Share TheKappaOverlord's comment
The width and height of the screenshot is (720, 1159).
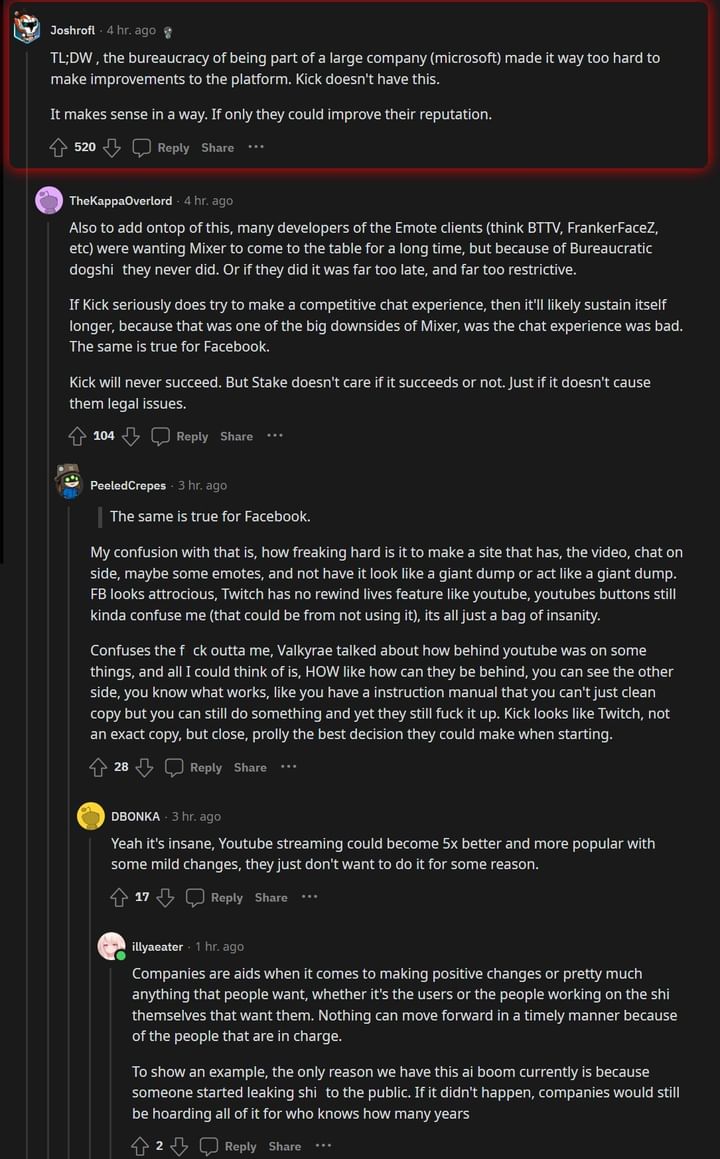(236, 436)
